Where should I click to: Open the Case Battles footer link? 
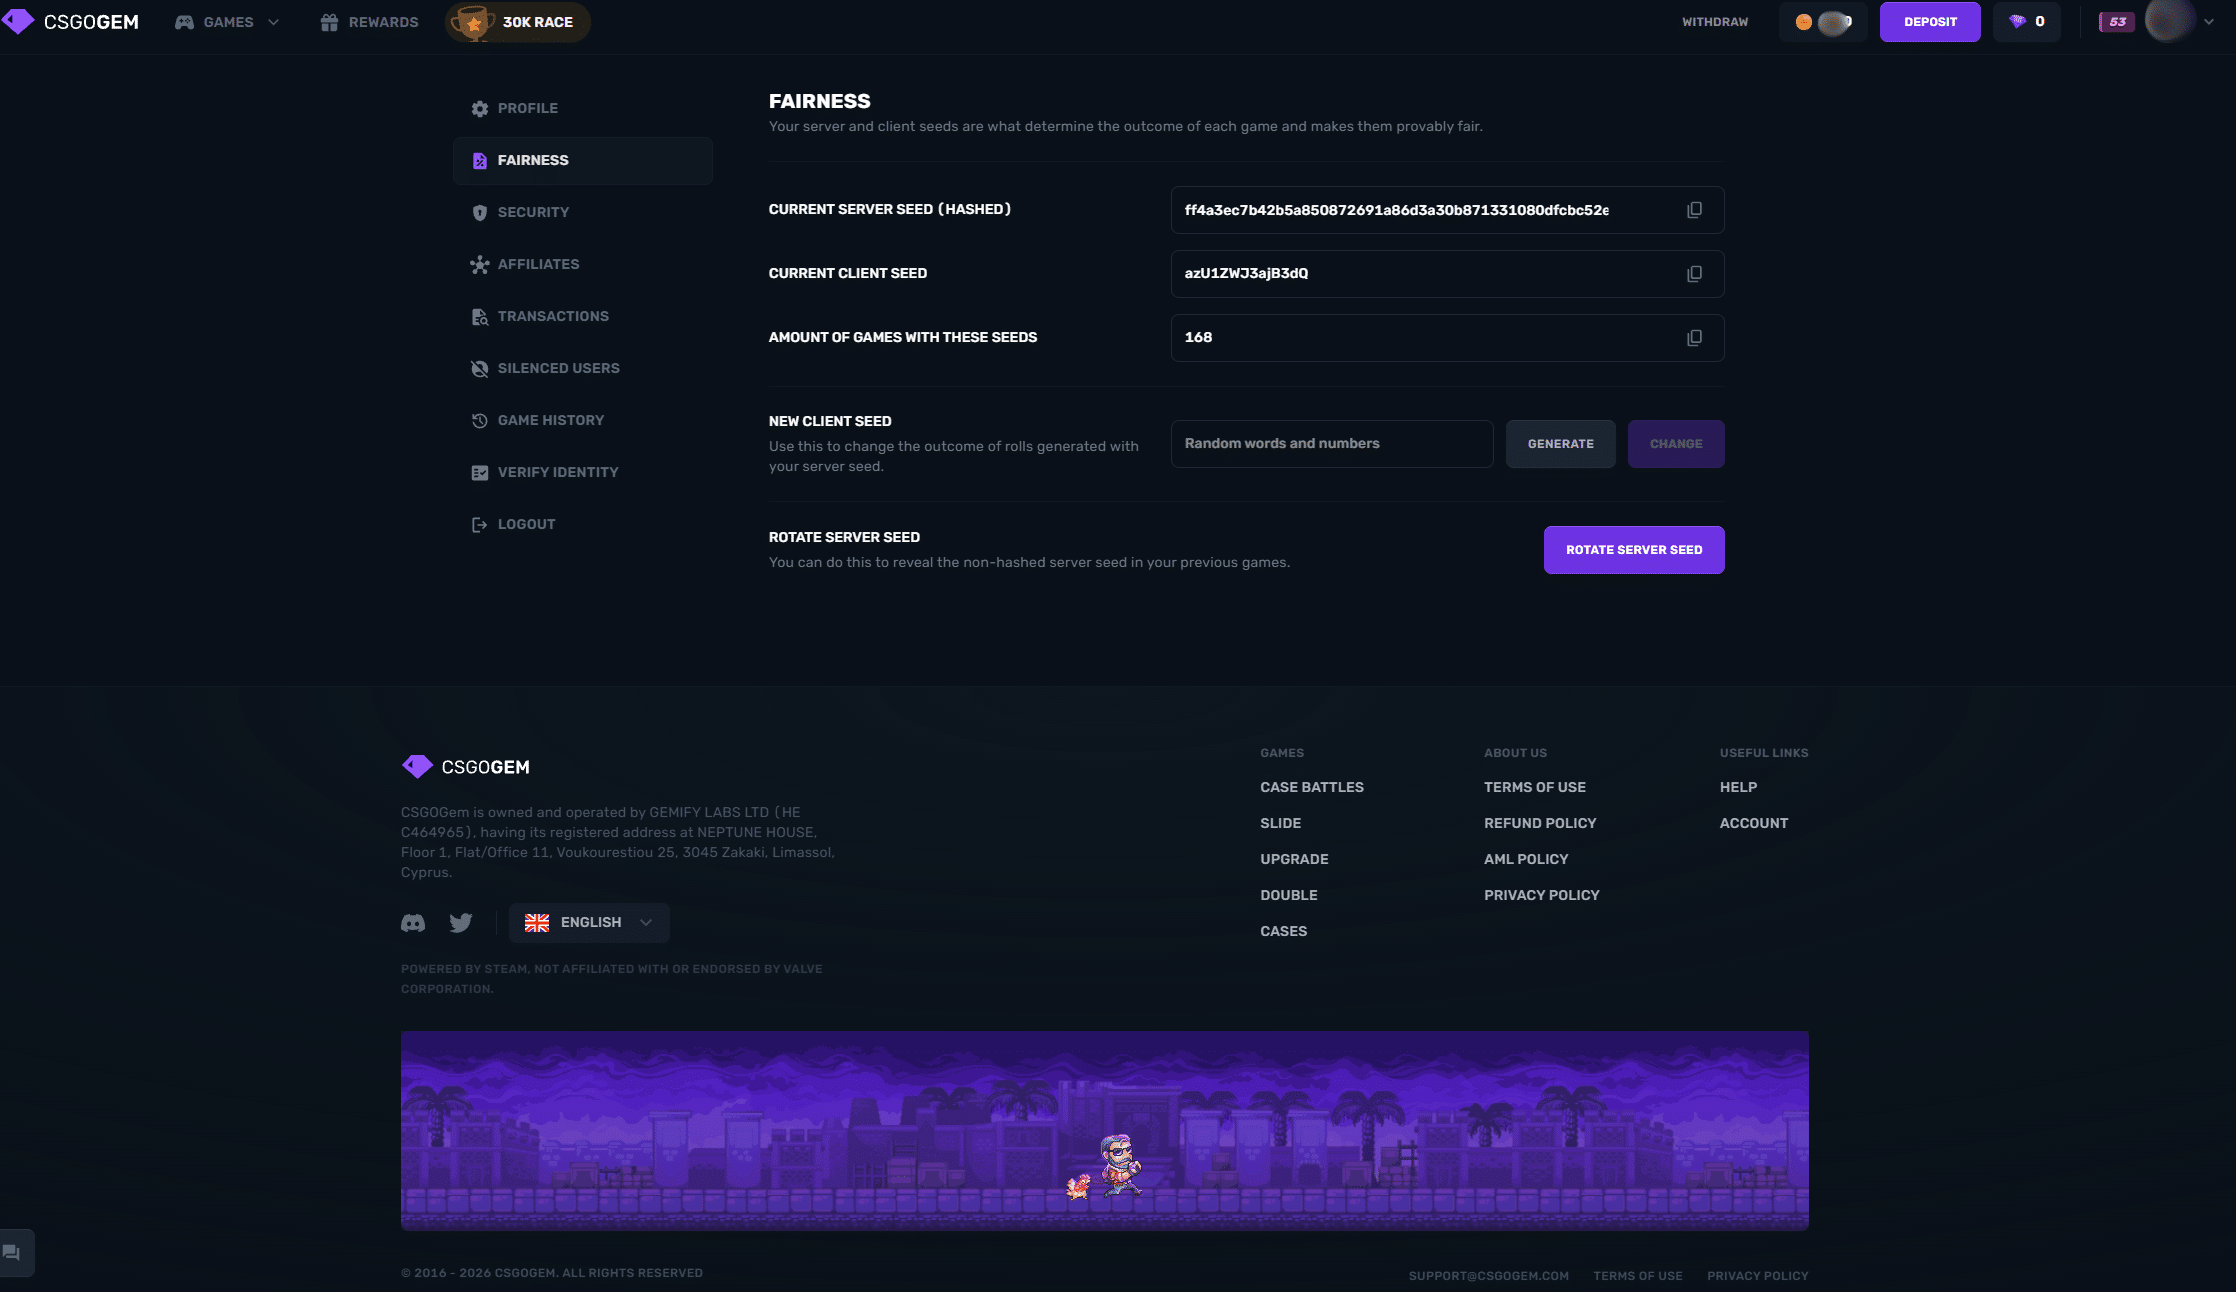(x=1312, y=787)
